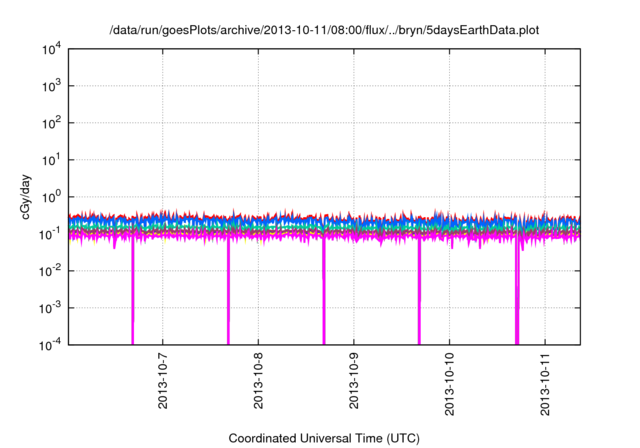The image size is (640, 448).
Task: Click the 10^-1 y-axis tick label
Action: 50,234
